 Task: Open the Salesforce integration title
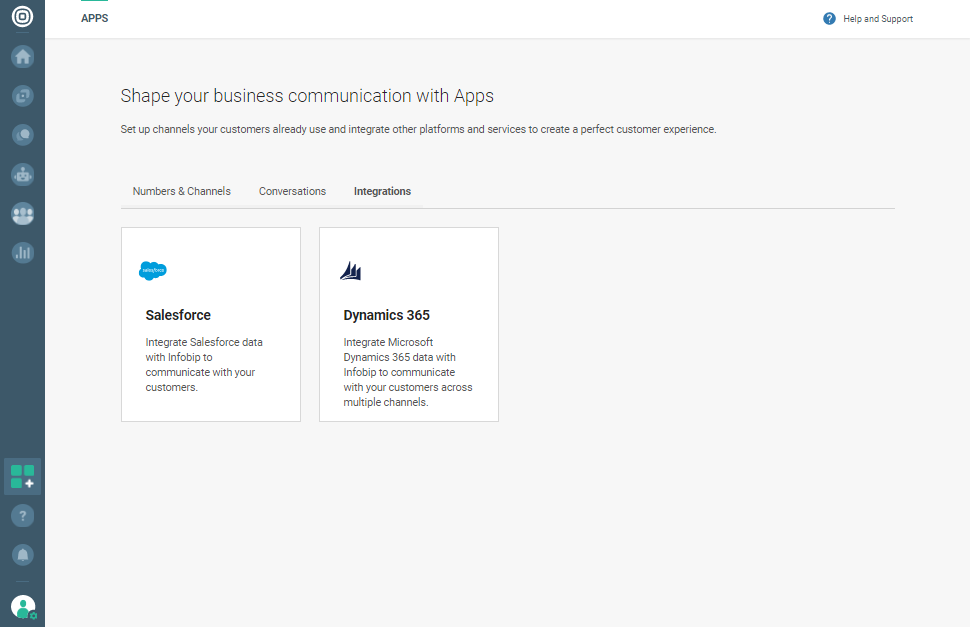tap(178, 315)
